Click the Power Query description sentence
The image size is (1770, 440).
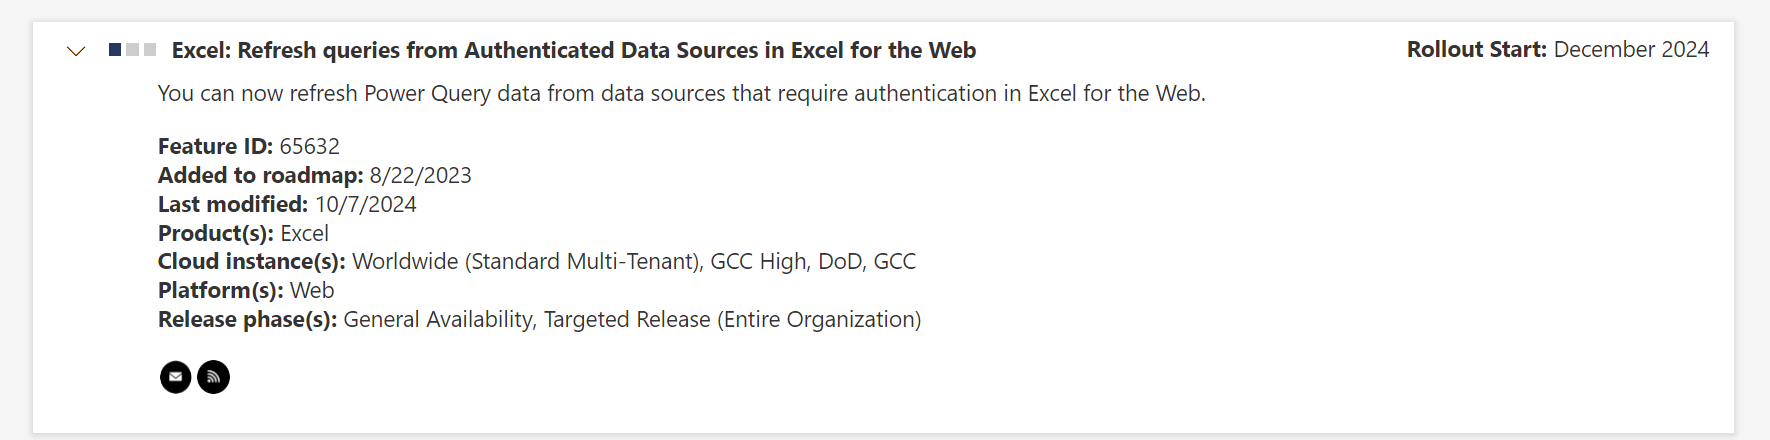(682, 93)
